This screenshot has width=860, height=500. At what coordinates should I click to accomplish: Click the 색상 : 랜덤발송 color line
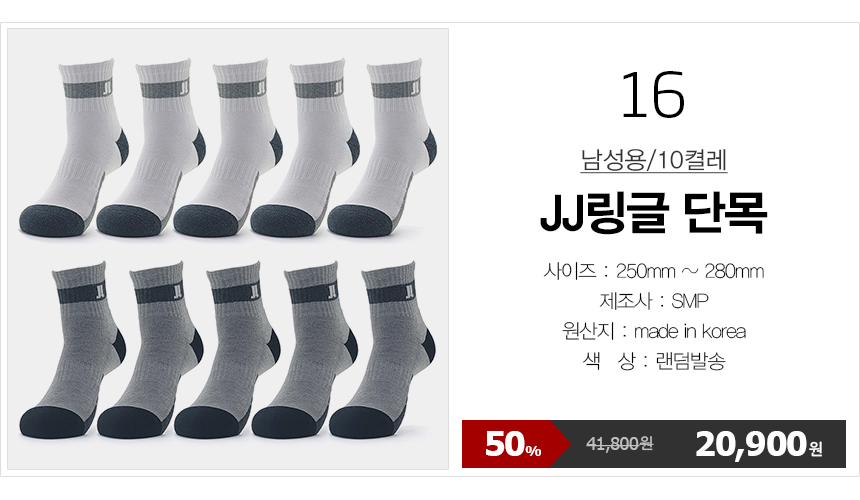654,361
